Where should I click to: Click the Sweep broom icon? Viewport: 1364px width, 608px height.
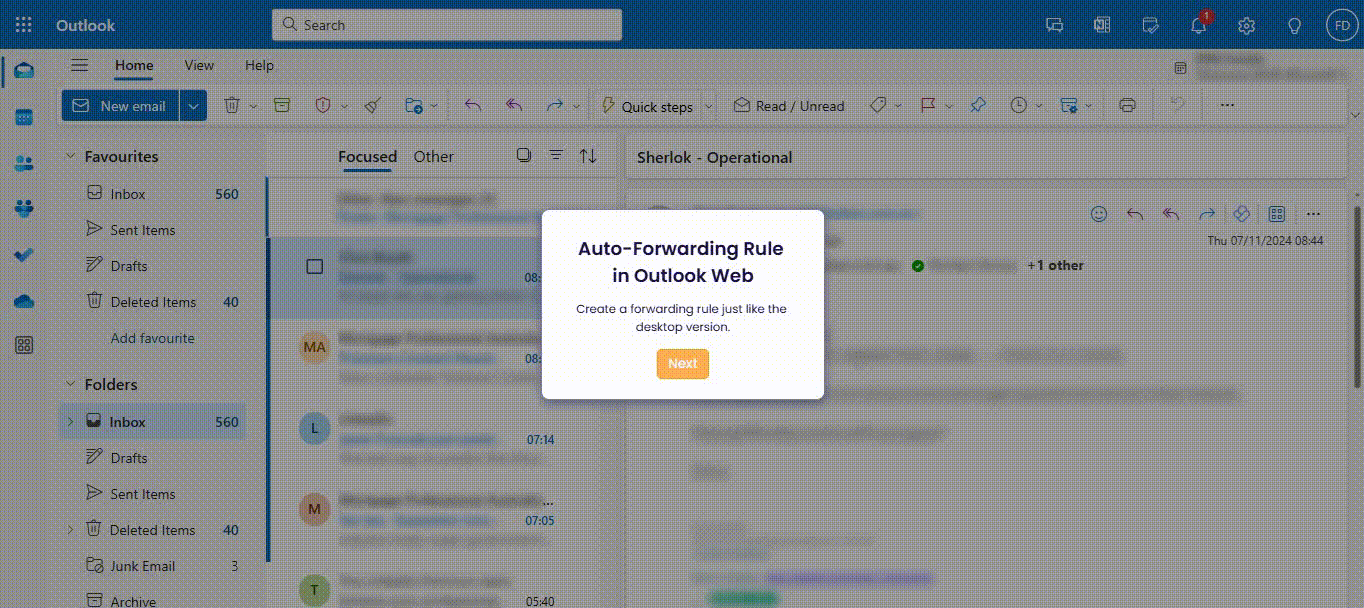[372, 105]
